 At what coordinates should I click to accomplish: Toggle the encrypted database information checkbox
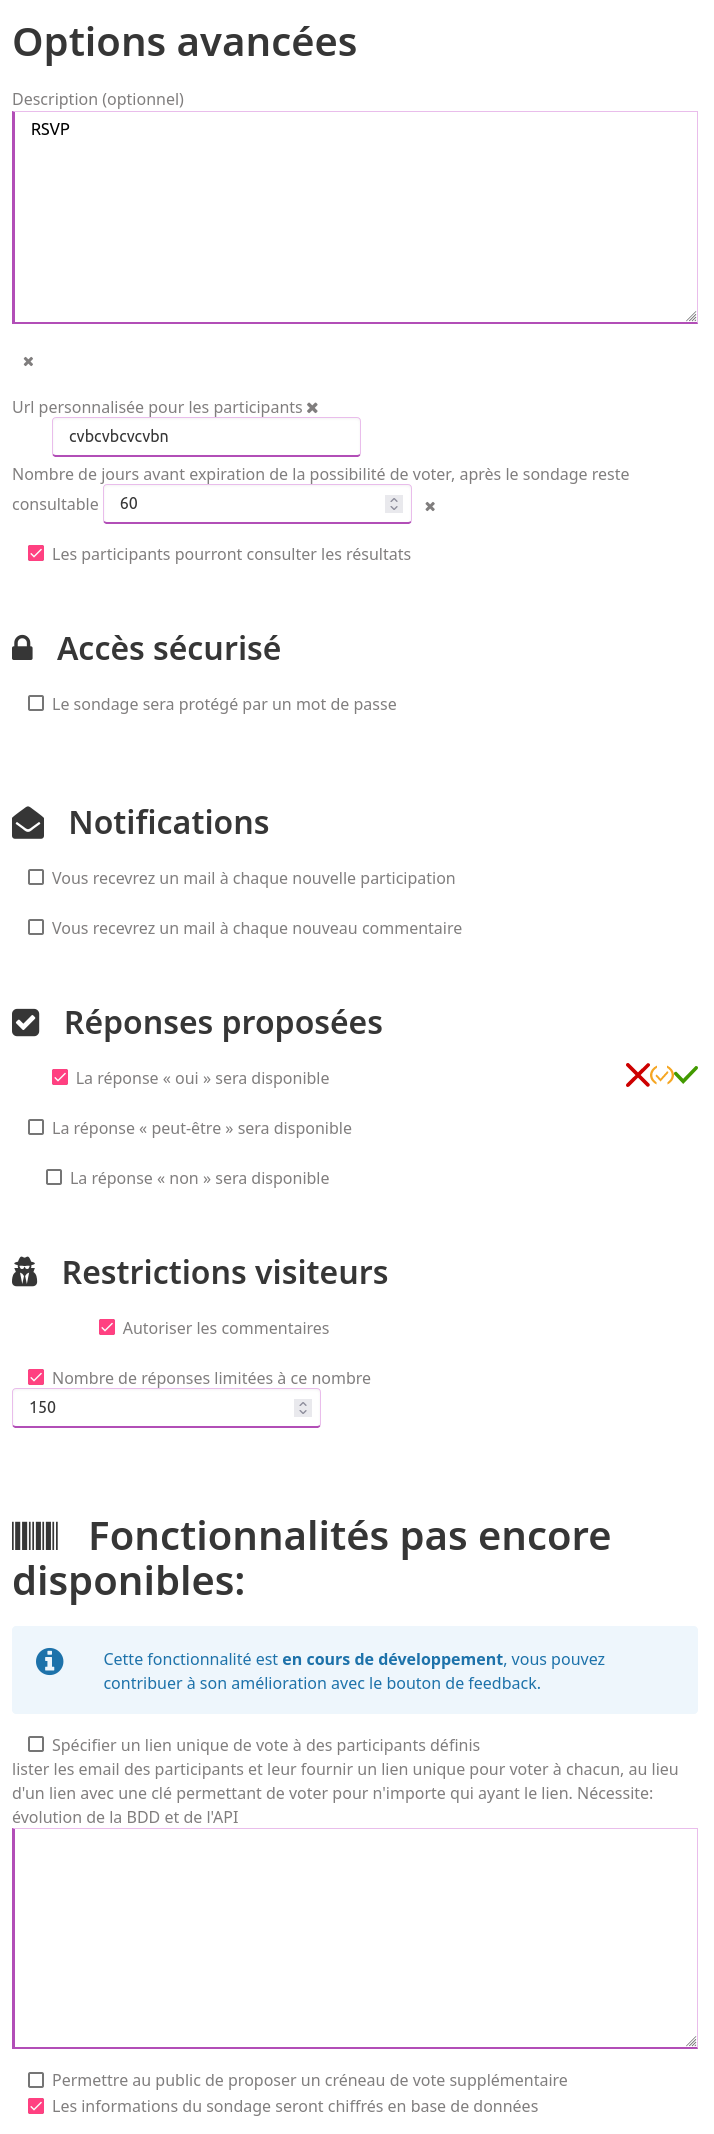[36, 2105]
